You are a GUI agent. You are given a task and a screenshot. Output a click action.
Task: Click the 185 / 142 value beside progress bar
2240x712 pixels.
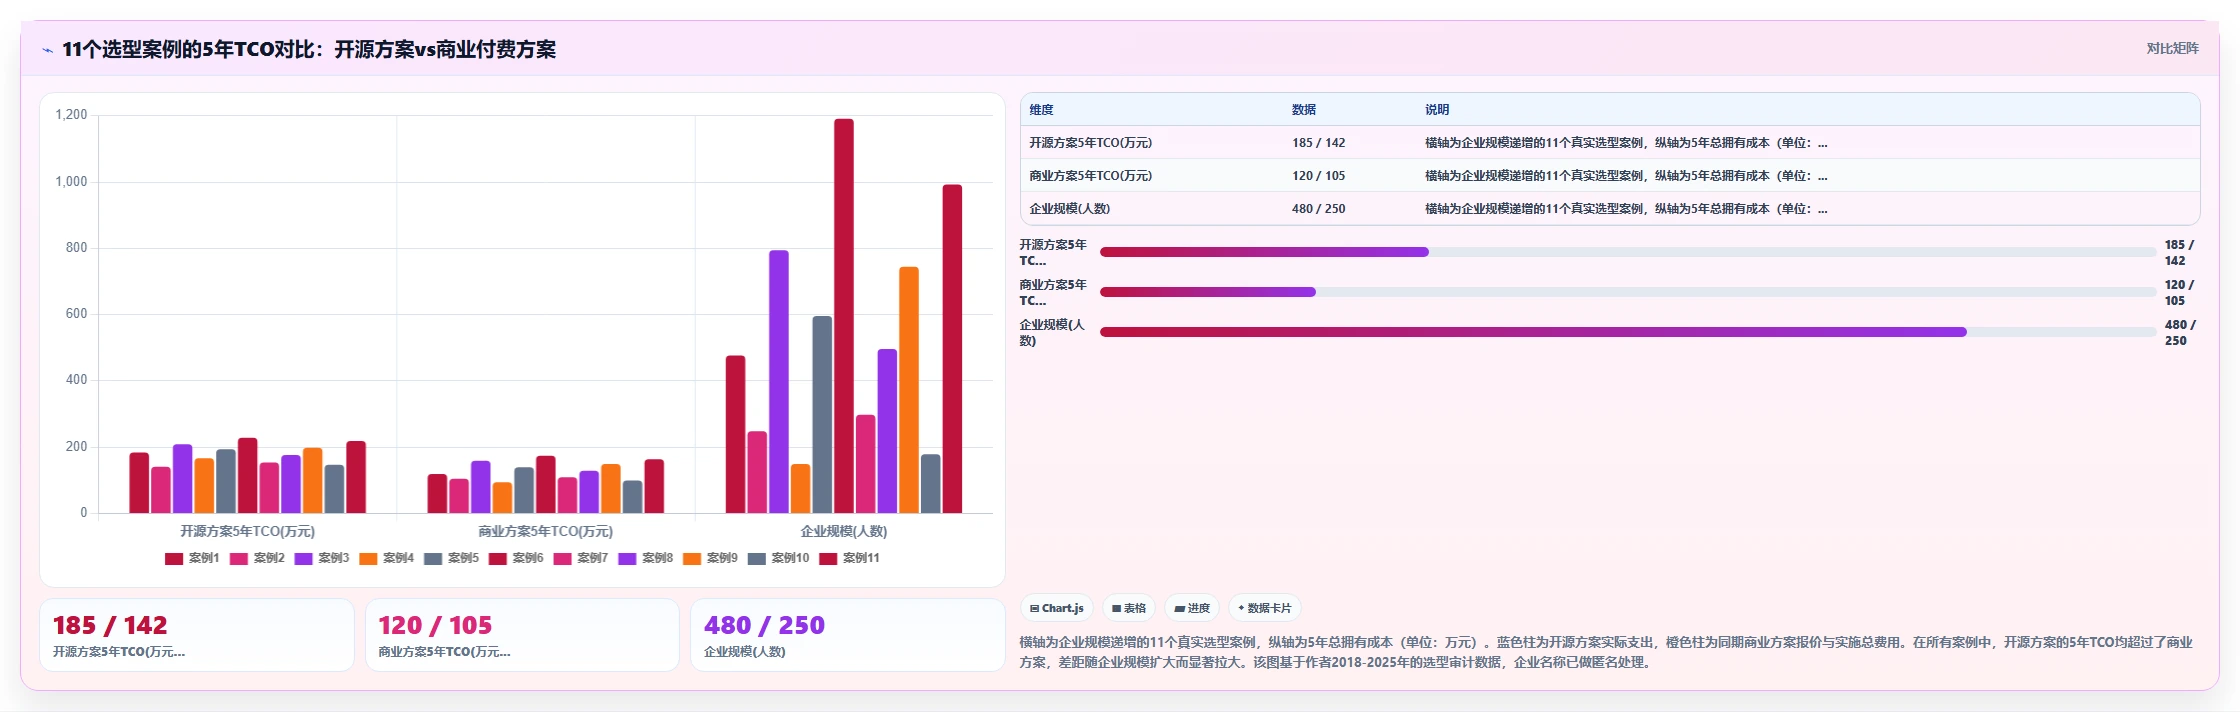click(2180, 252)
